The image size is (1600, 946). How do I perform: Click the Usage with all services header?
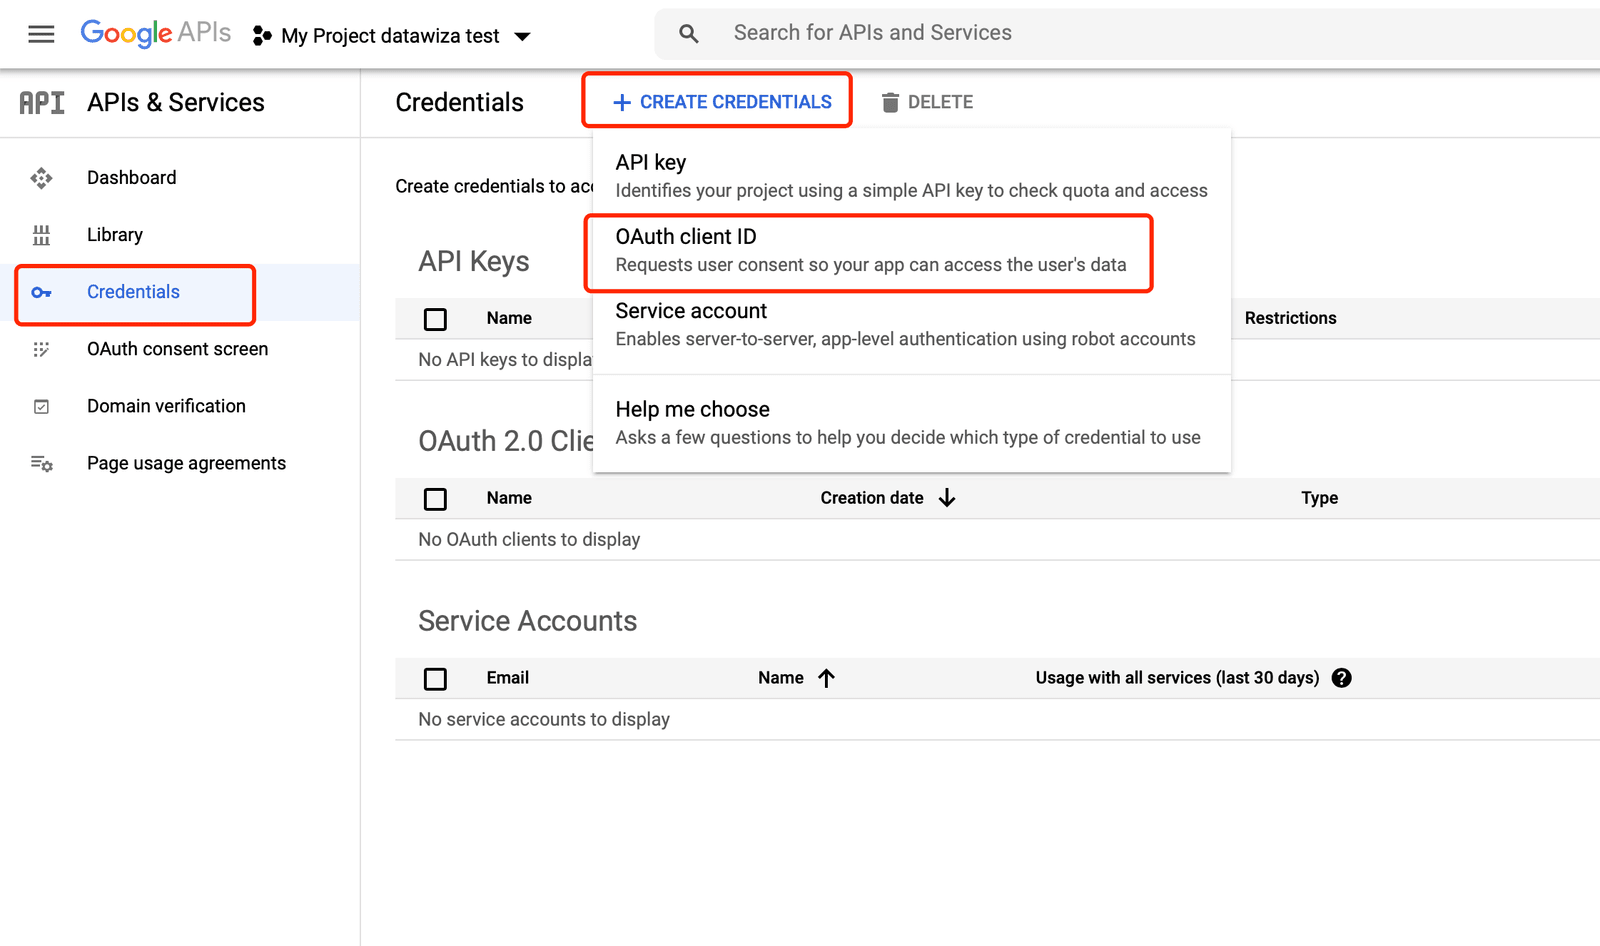tap(1177, 678)
